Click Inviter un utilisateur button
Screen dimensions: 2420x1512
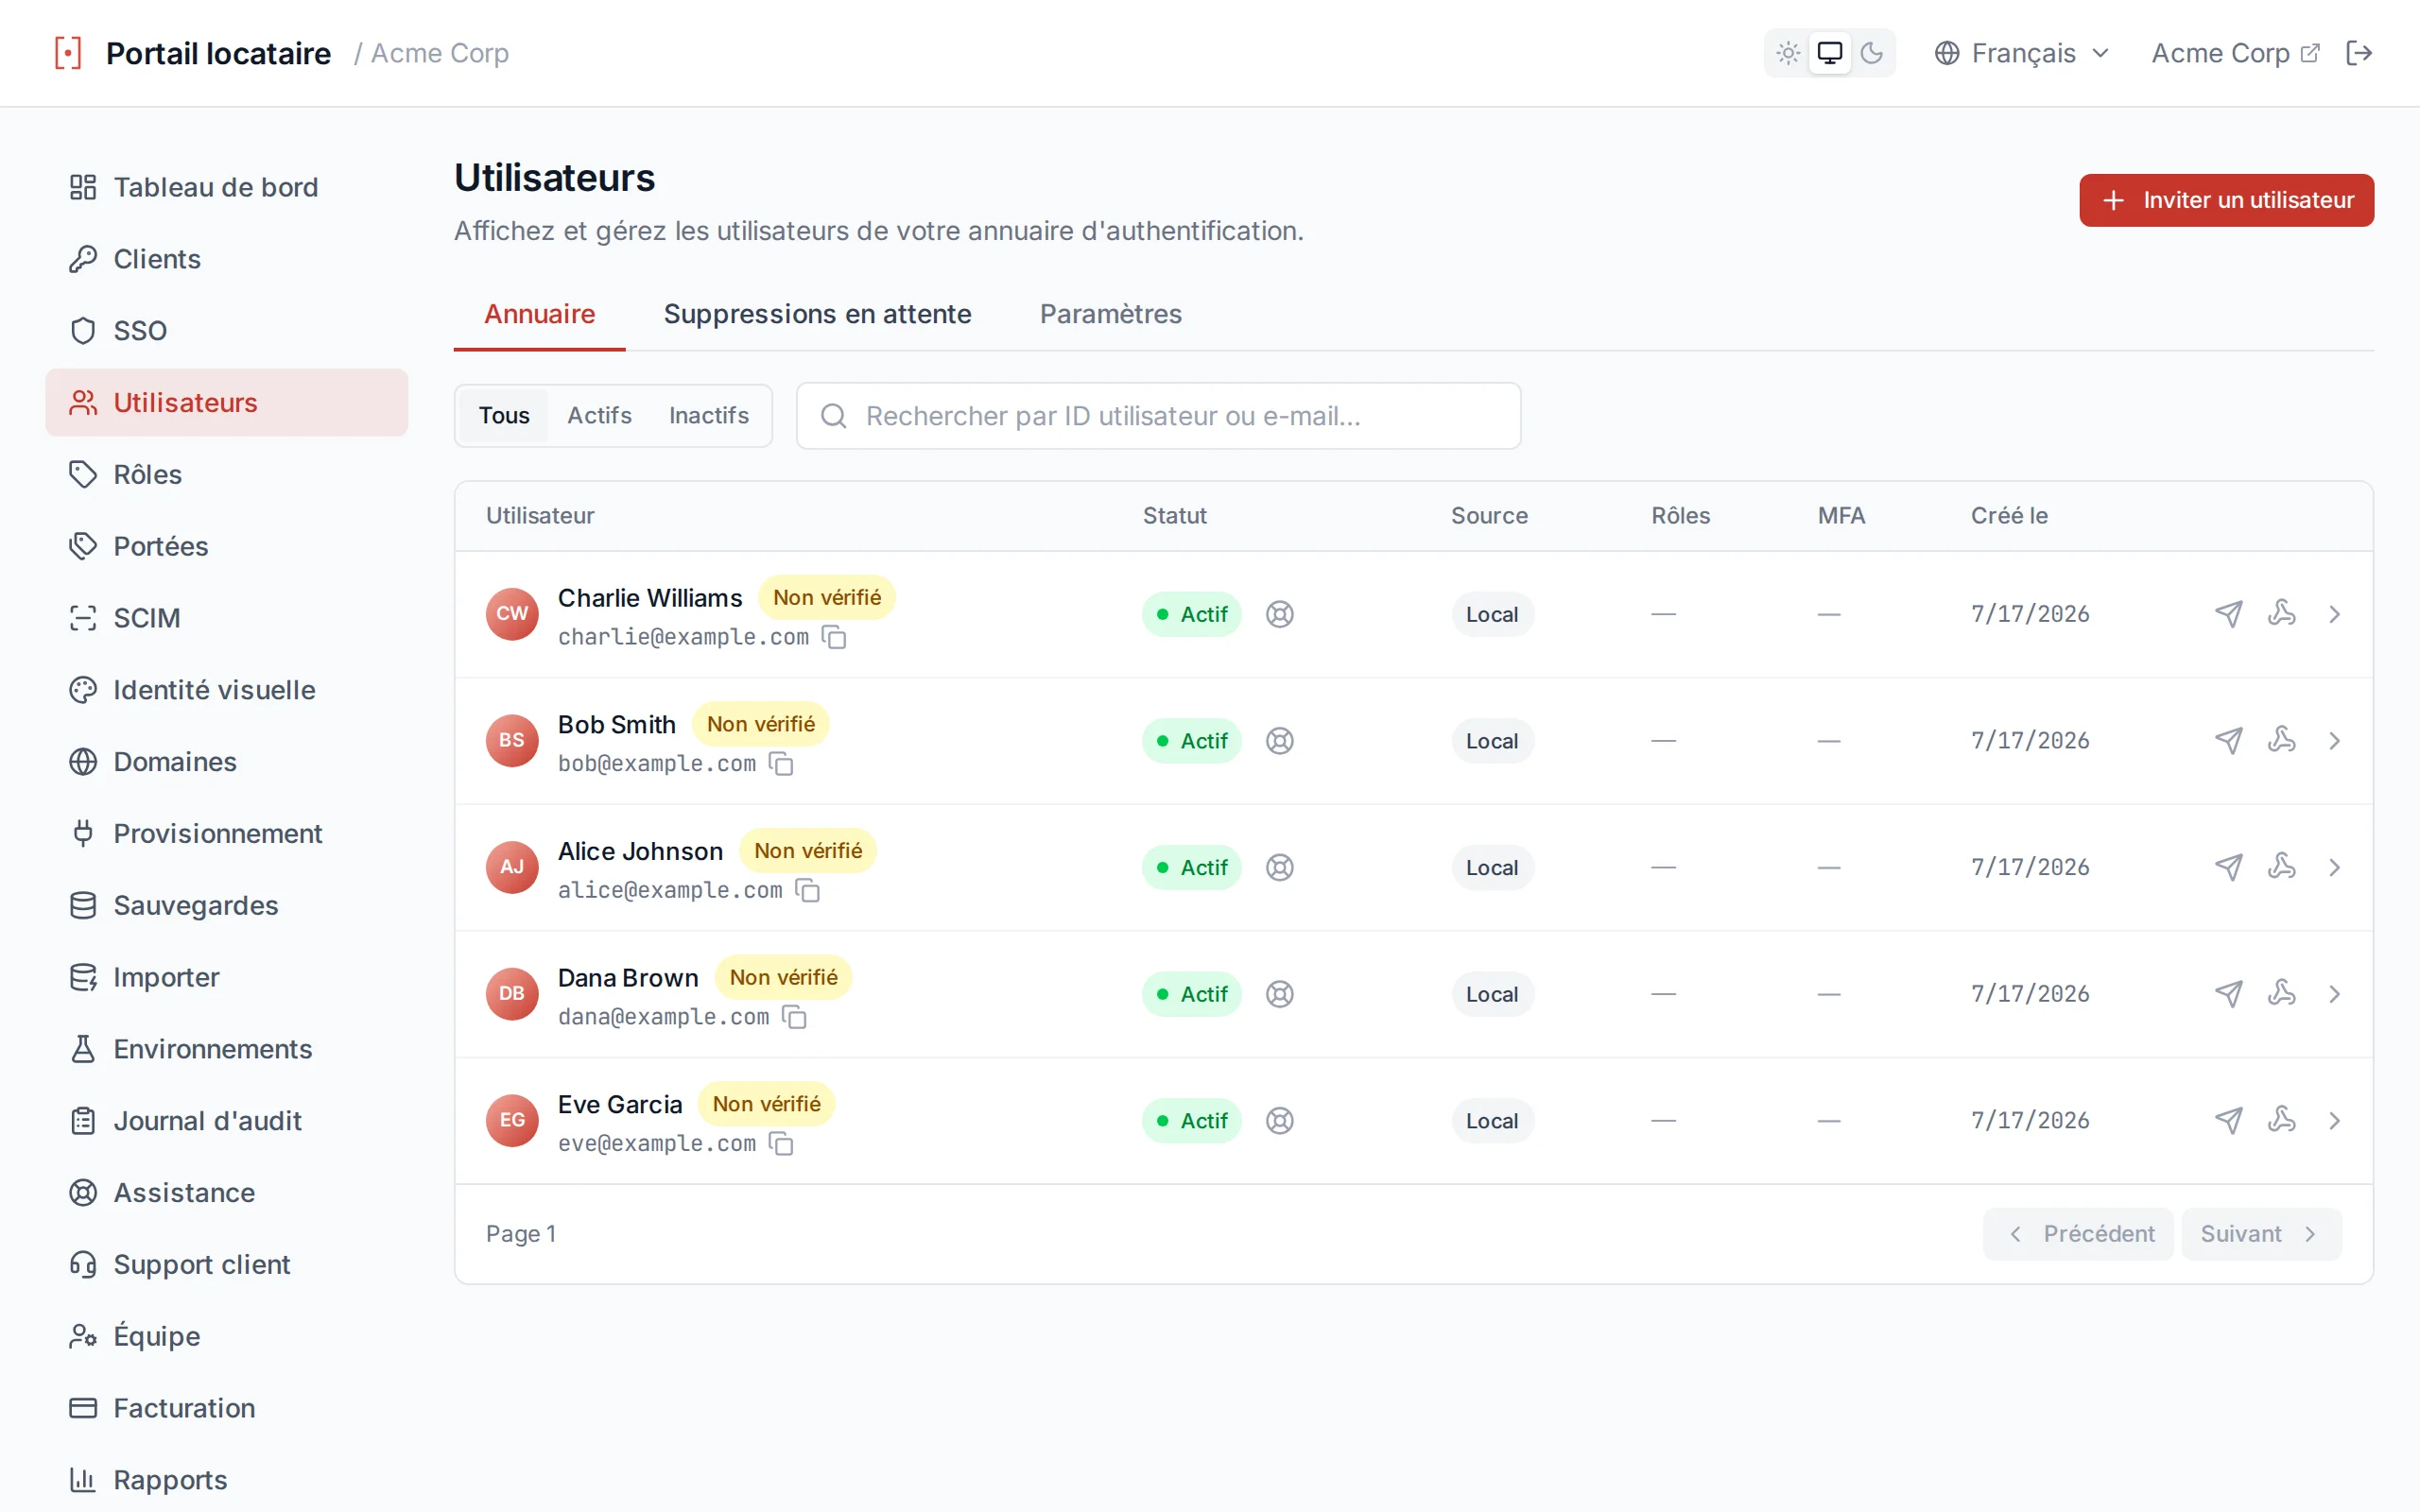pos(2226,200)
